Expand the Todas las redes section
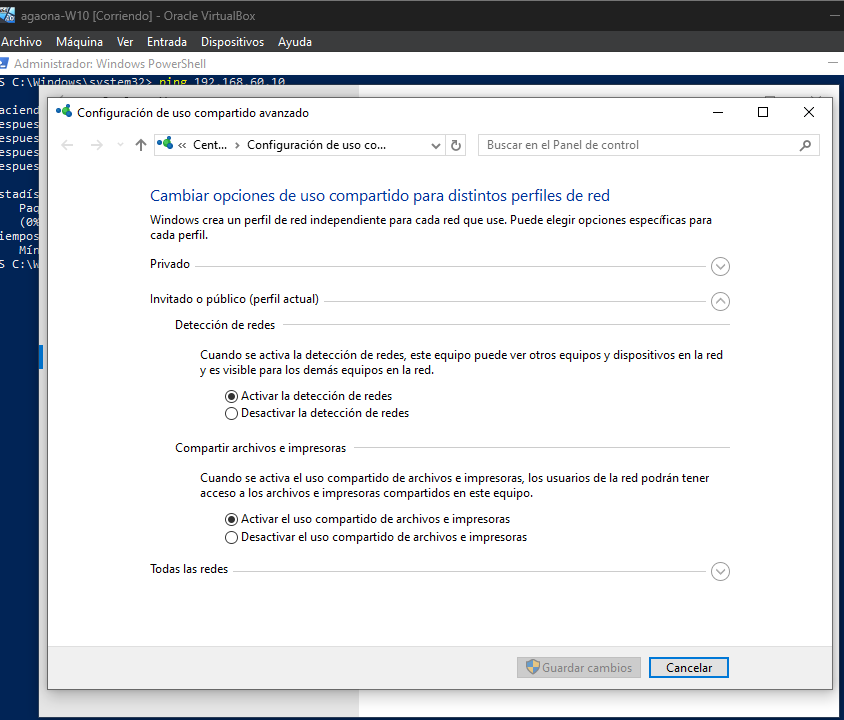The width and height of the screenshot is (844, 720). pos(720,571)
